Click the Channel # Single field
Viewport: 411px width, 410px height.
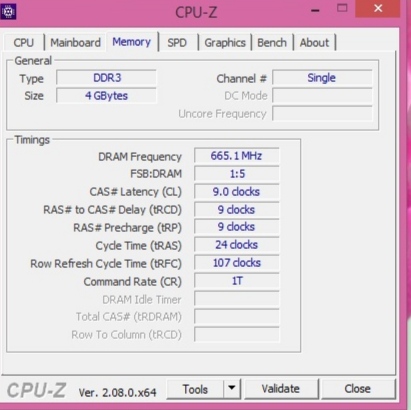click(322, 78)
